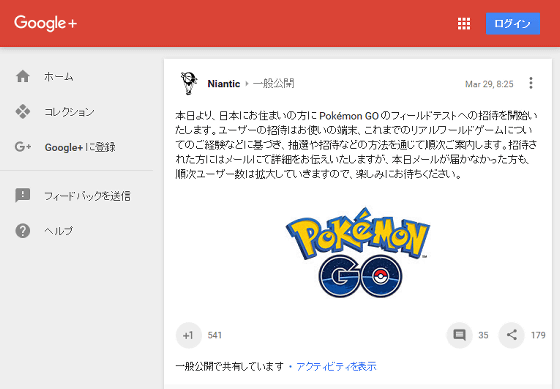This screenshot has width=560, height=389.
Task: Click the blue ログイン button
Action: click(x=512, y=24)
